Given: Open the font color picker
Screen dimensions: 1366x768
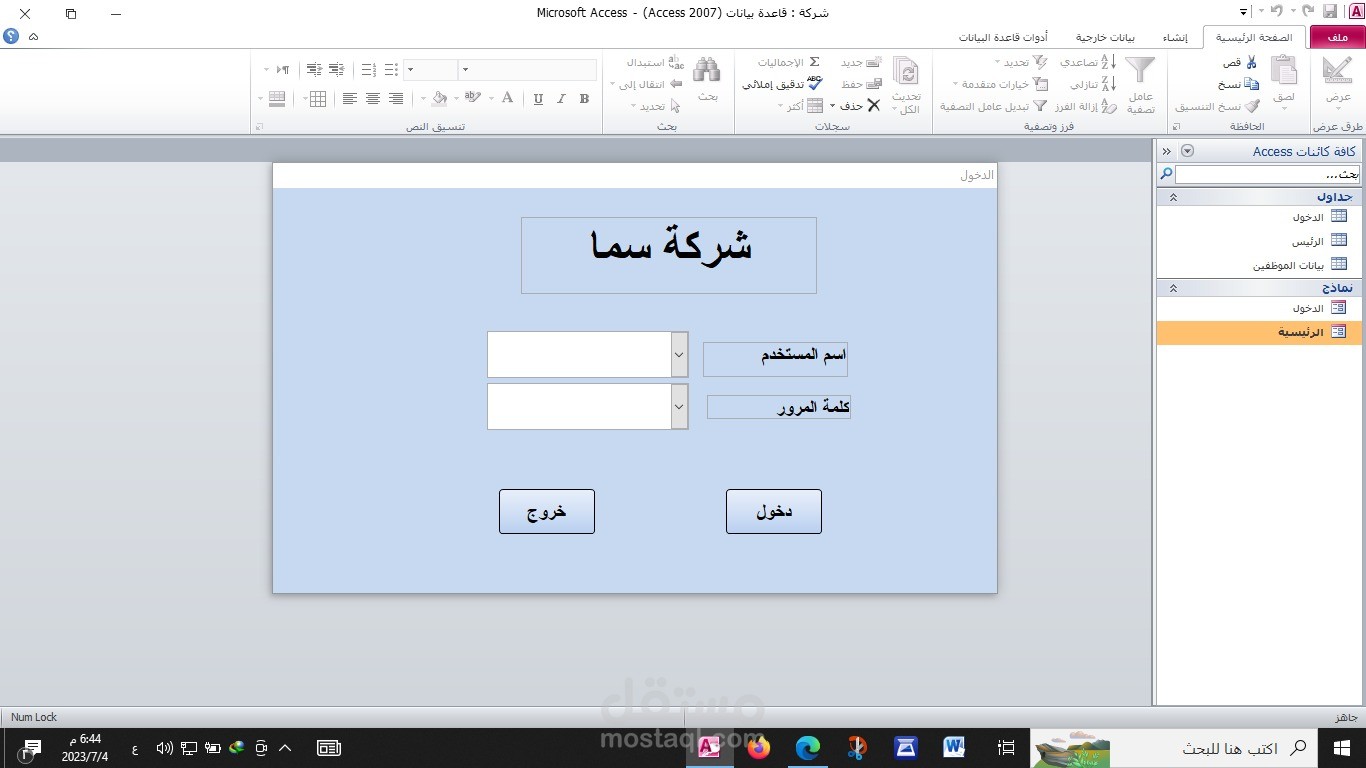Looking at the screenshot, I should tap(507, 98).
